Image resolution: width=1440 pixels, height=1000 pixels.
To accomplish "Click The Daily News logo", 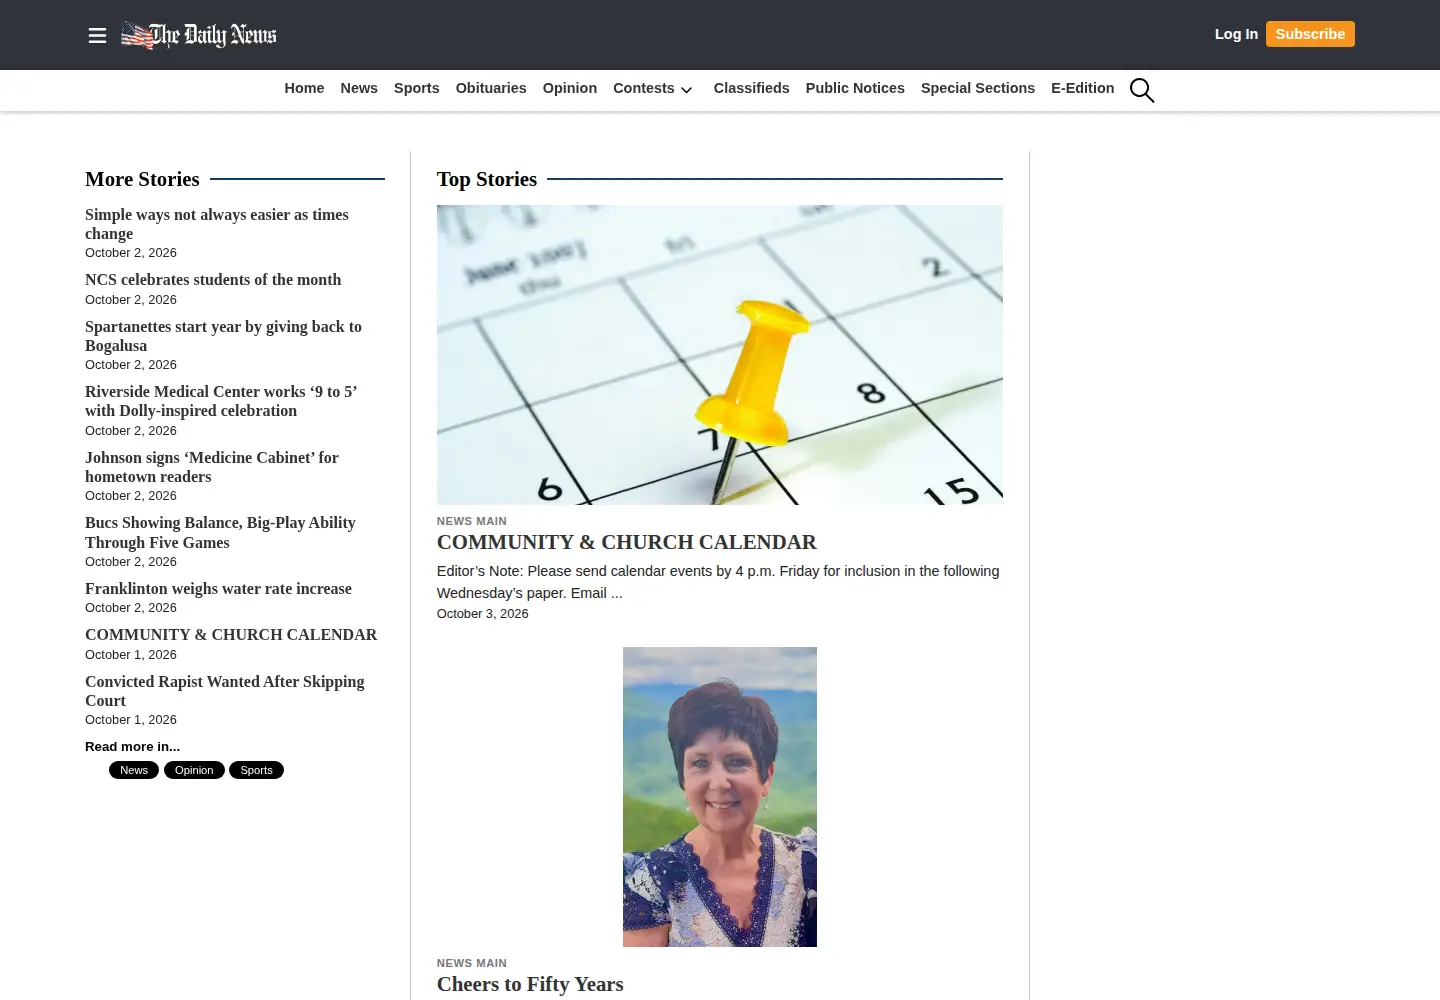I will (199, 35).
